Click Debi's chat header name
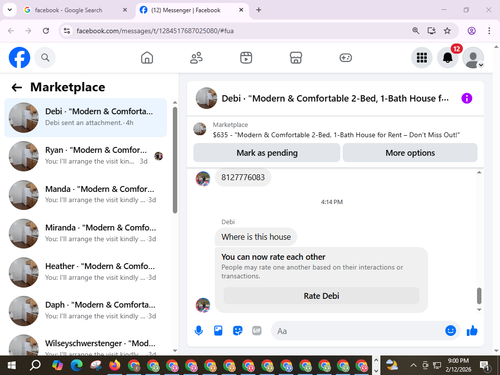500x375 pixels. [335, 99]
